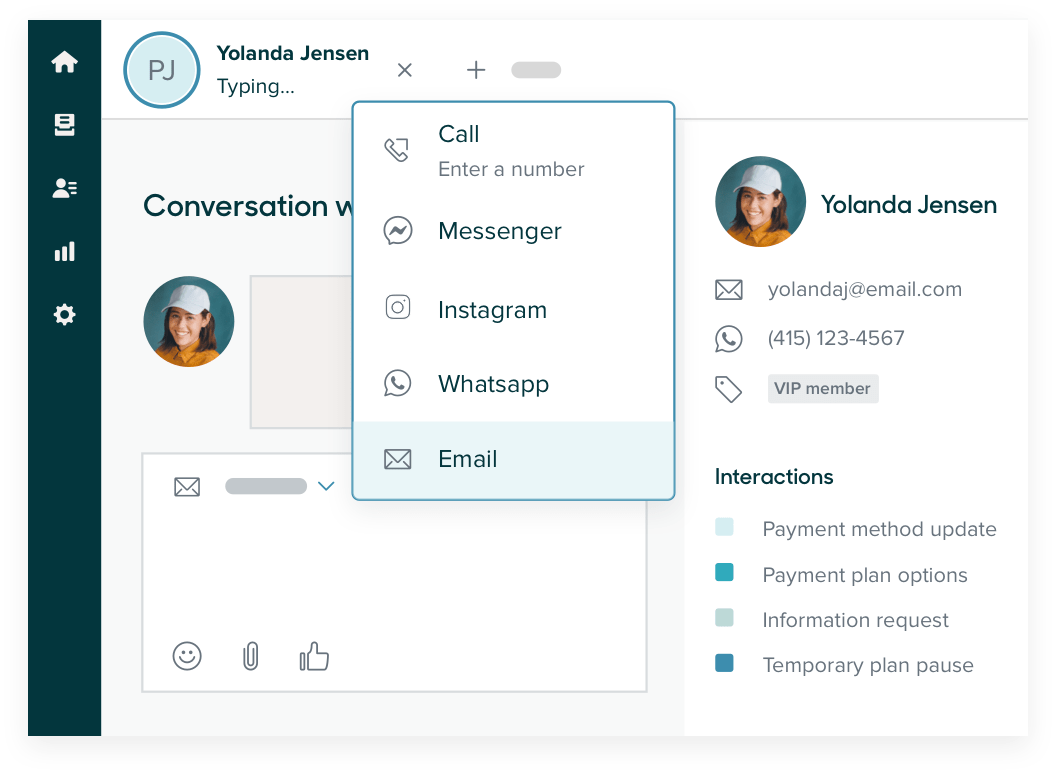Select the Yolanda Jensen conversation tab
1056x774 pixels.
pyautogui.click(x=292, y=69)
